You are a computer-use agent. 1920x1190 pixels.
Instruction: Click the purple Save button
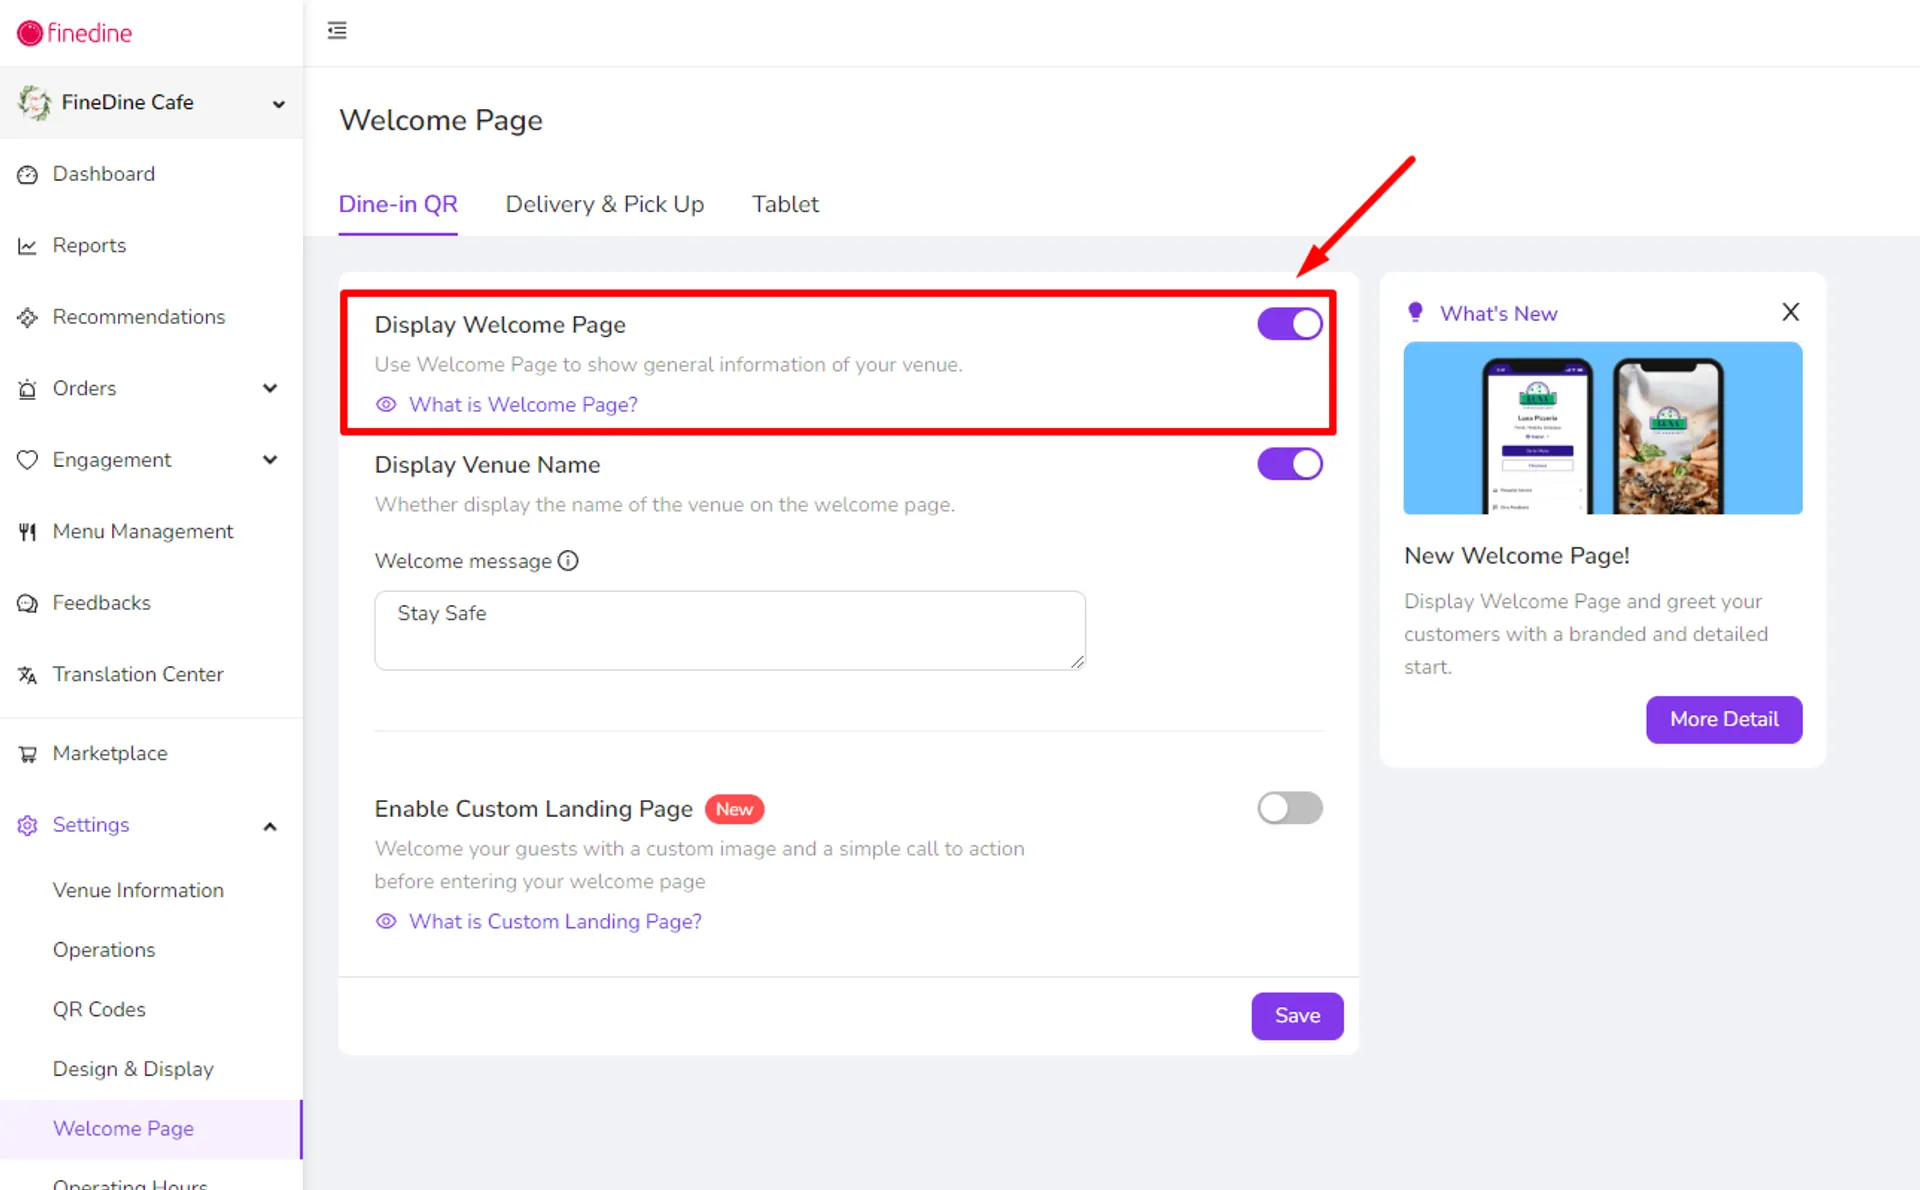[x=1297, y=1016]
